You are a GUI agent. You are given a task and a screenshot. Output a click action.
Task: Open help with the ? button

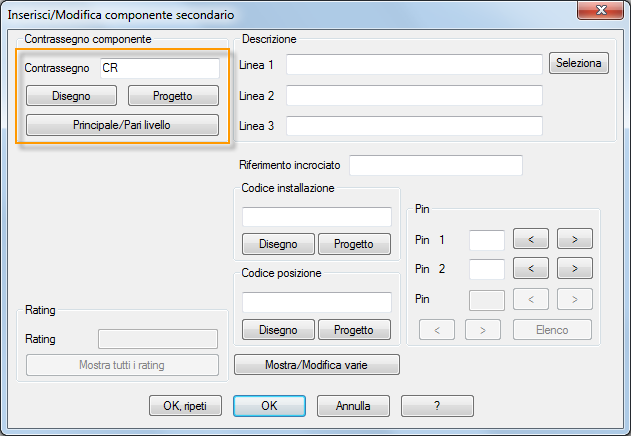437,406
